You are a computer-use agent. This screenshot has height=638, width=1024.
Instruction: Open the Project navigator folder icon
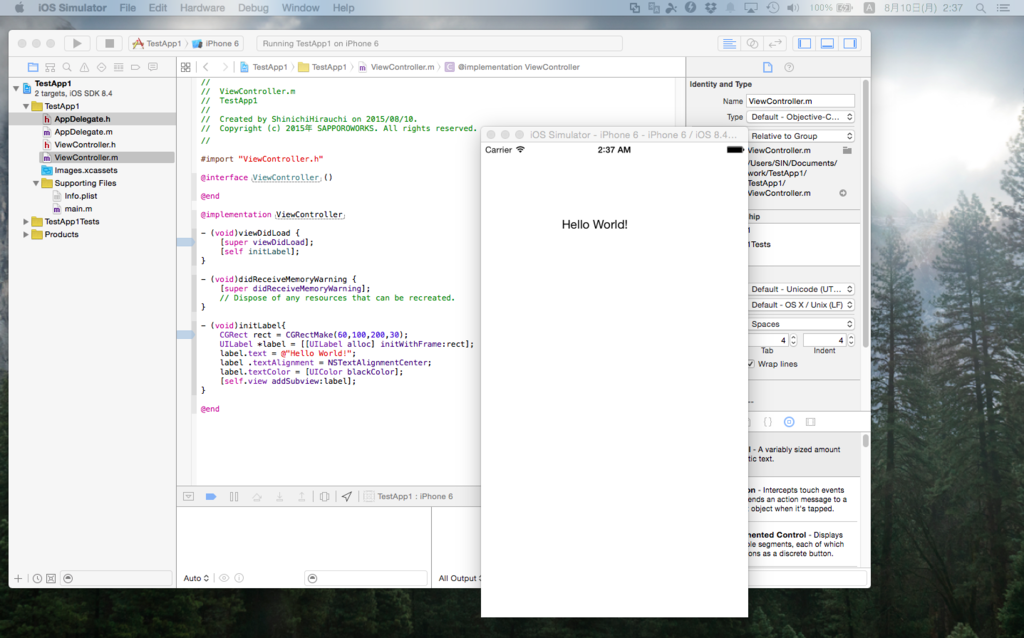coord(33,67)
